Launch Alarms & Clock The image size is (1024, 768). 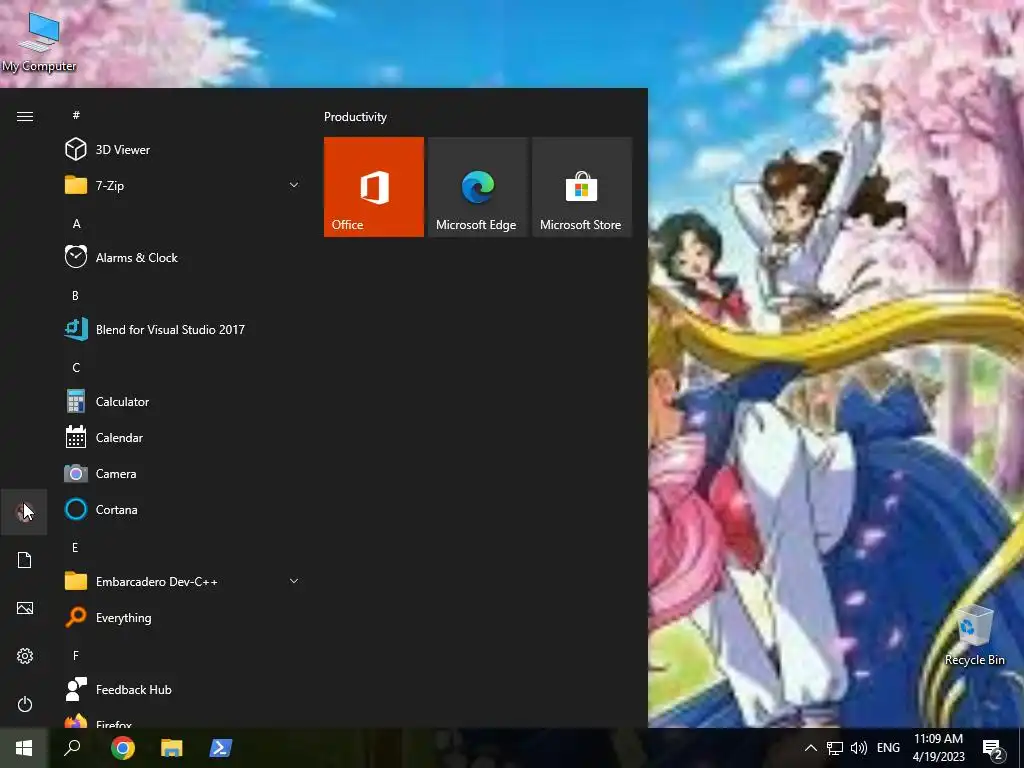tap(182, 257)
